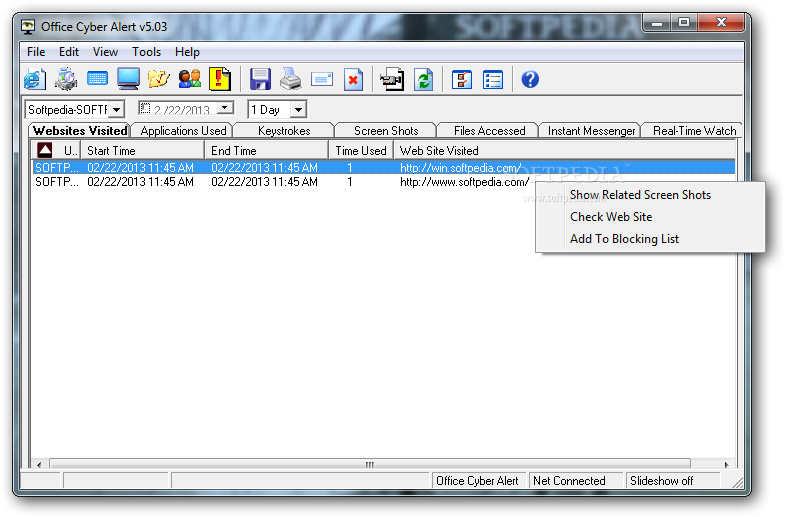Open the 2/22/2013 date picker dropdown
Screen dimensions: 786x517
226,107
